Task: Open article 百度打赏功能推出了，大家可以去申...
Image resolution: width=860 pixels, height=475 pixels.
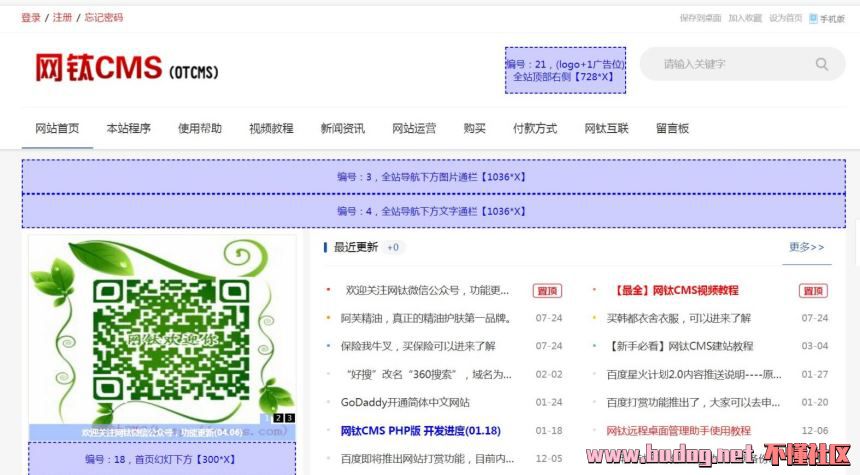Action: (x=693, y=403)
